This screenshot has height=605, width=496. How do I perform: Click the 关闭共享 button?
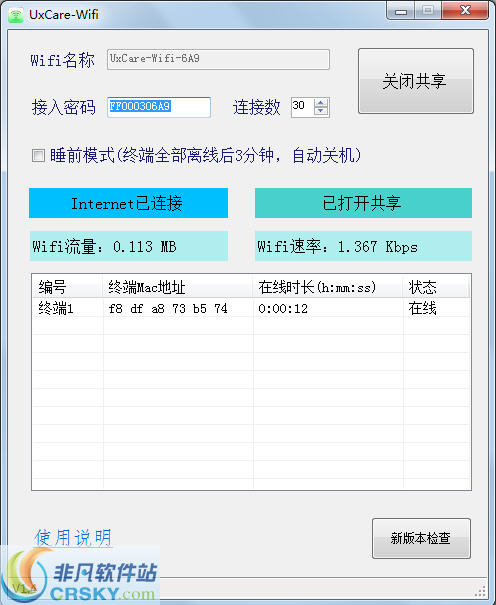[x=415, y=81]
